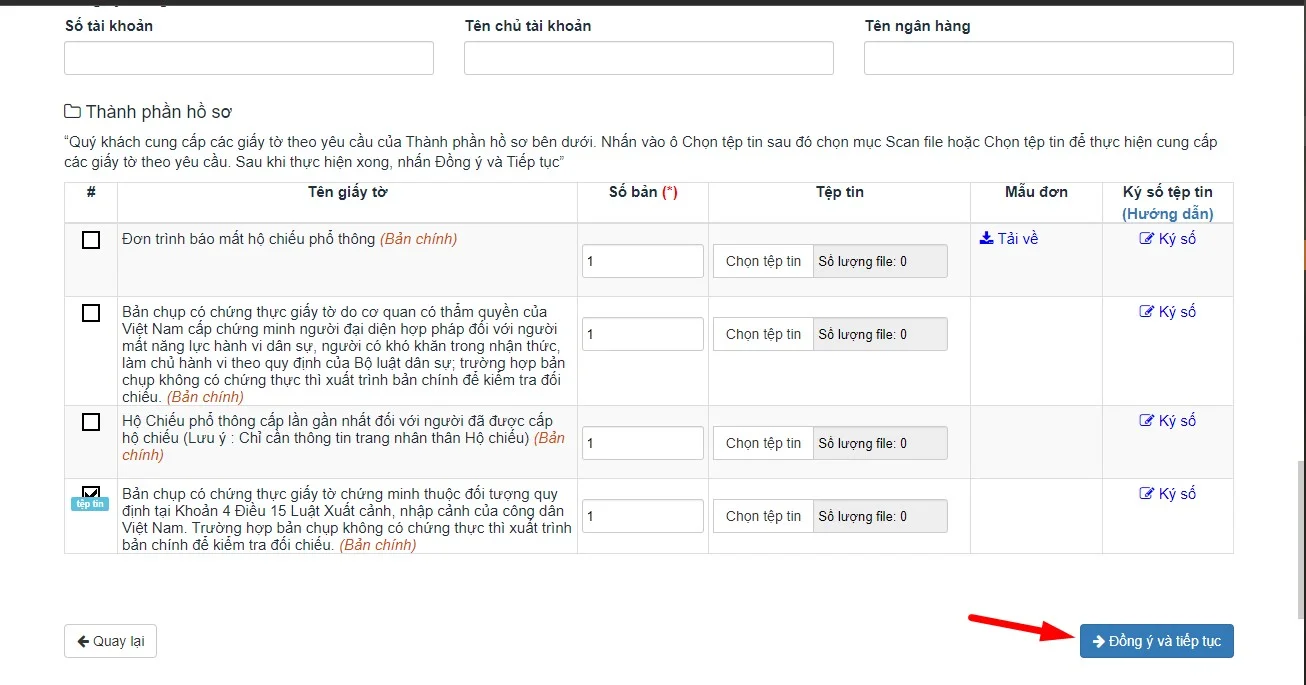Screen dimensions: 1306x685
Task: Open the Hướng dẫn link
Action: tap(1167, 213)
